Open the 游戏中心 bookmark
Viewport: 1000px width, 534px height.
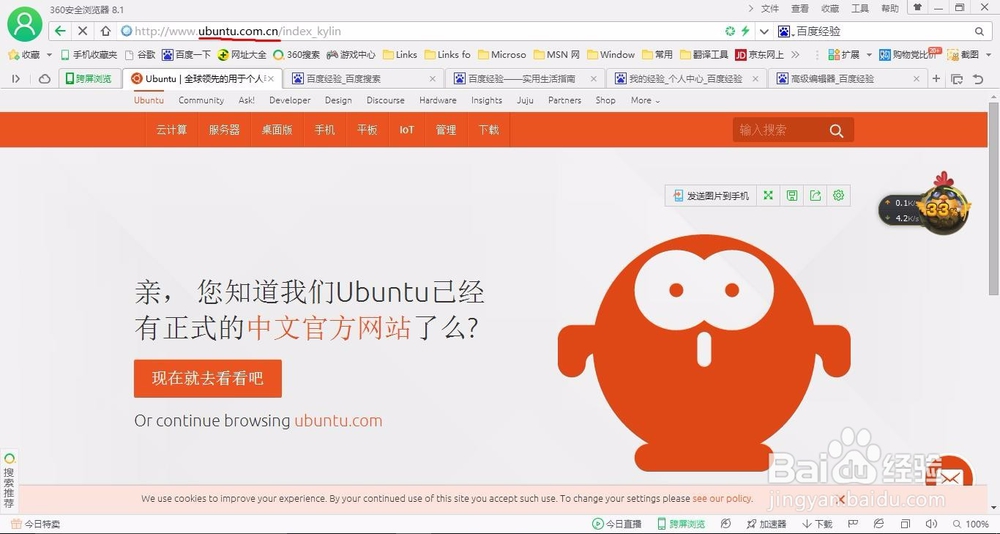pos(351,55)
